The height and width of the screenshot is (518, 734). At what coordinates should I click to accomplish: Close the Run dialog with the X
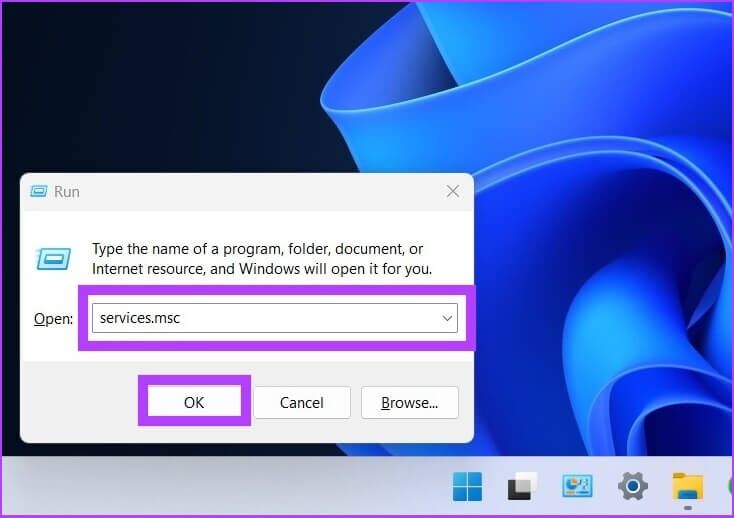click(x=453, y=191)
